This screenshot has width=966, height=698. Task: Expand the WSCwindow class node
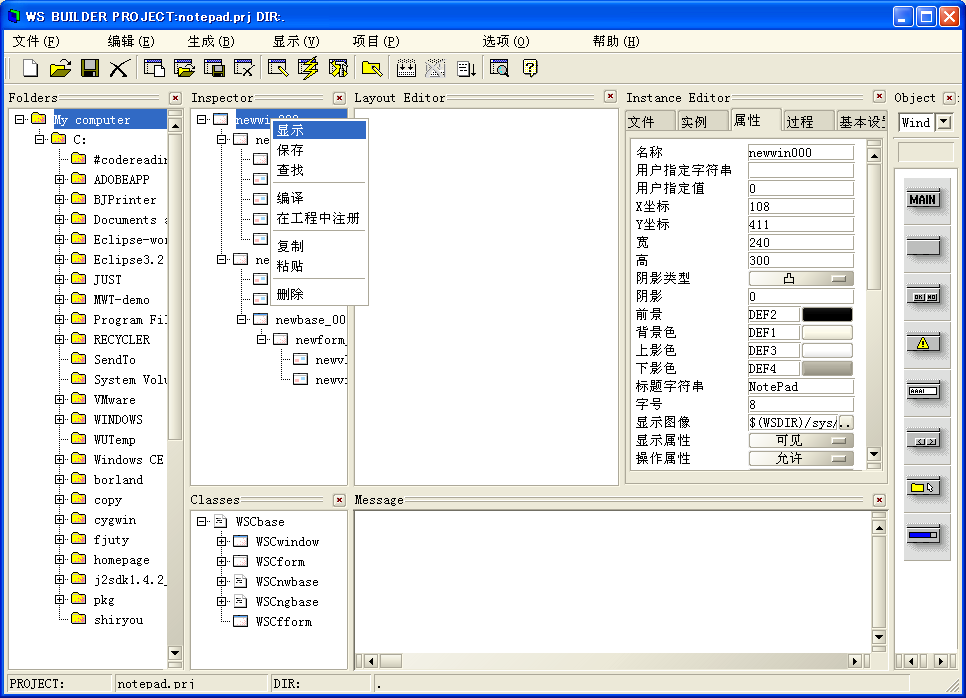tap(221, 542)
